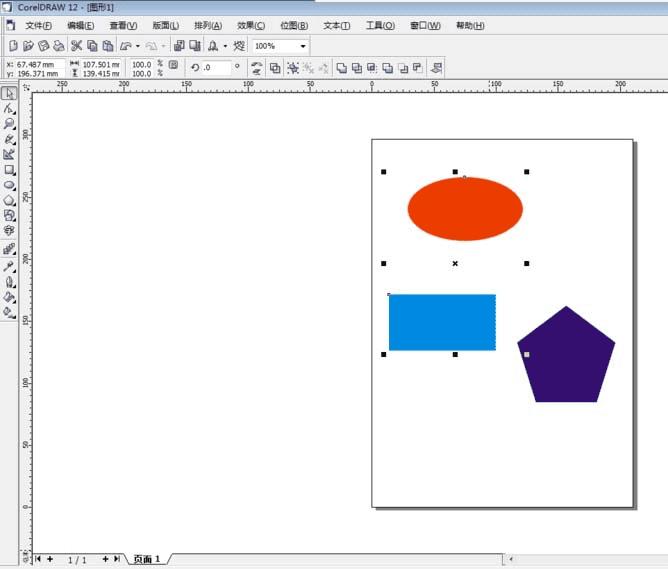This screenshot has height=569, width=668.
Task: Choose the Ellipse tool in the toolbox
Action: click(x=9, y=185)
